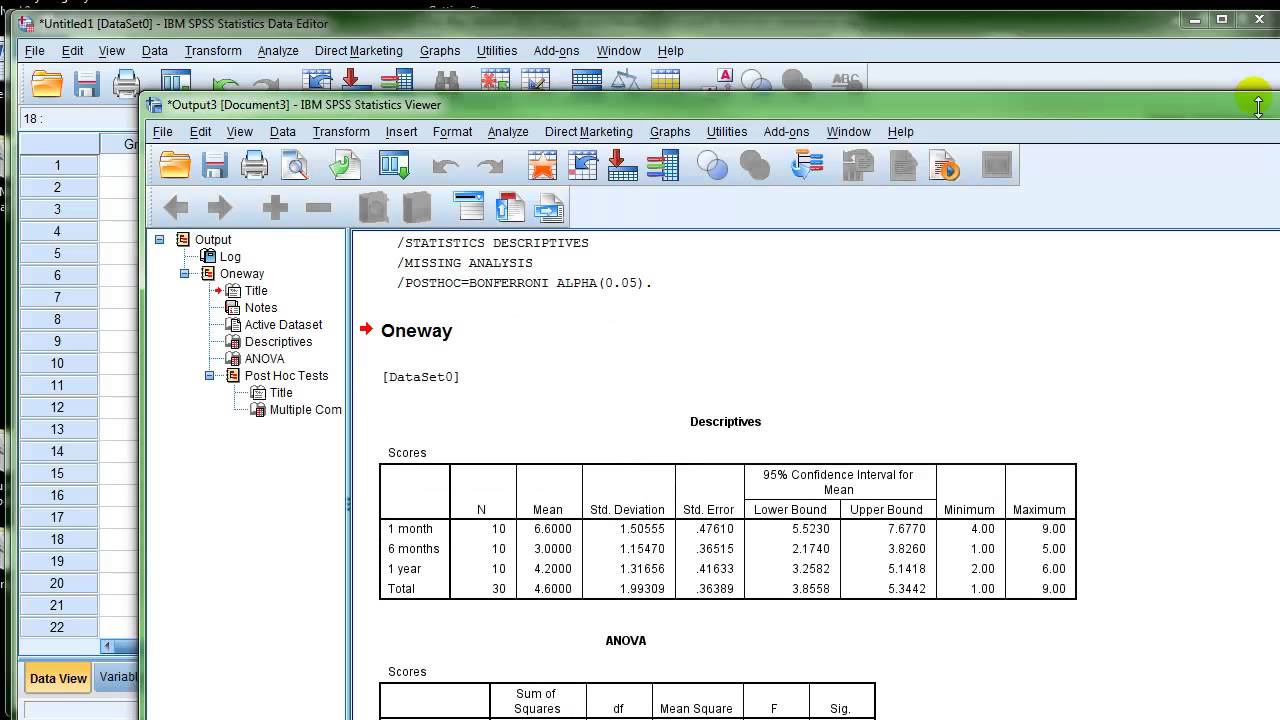Click Print icon in Data Editor toolbar

pyautogui.click(x=126, y=84)
